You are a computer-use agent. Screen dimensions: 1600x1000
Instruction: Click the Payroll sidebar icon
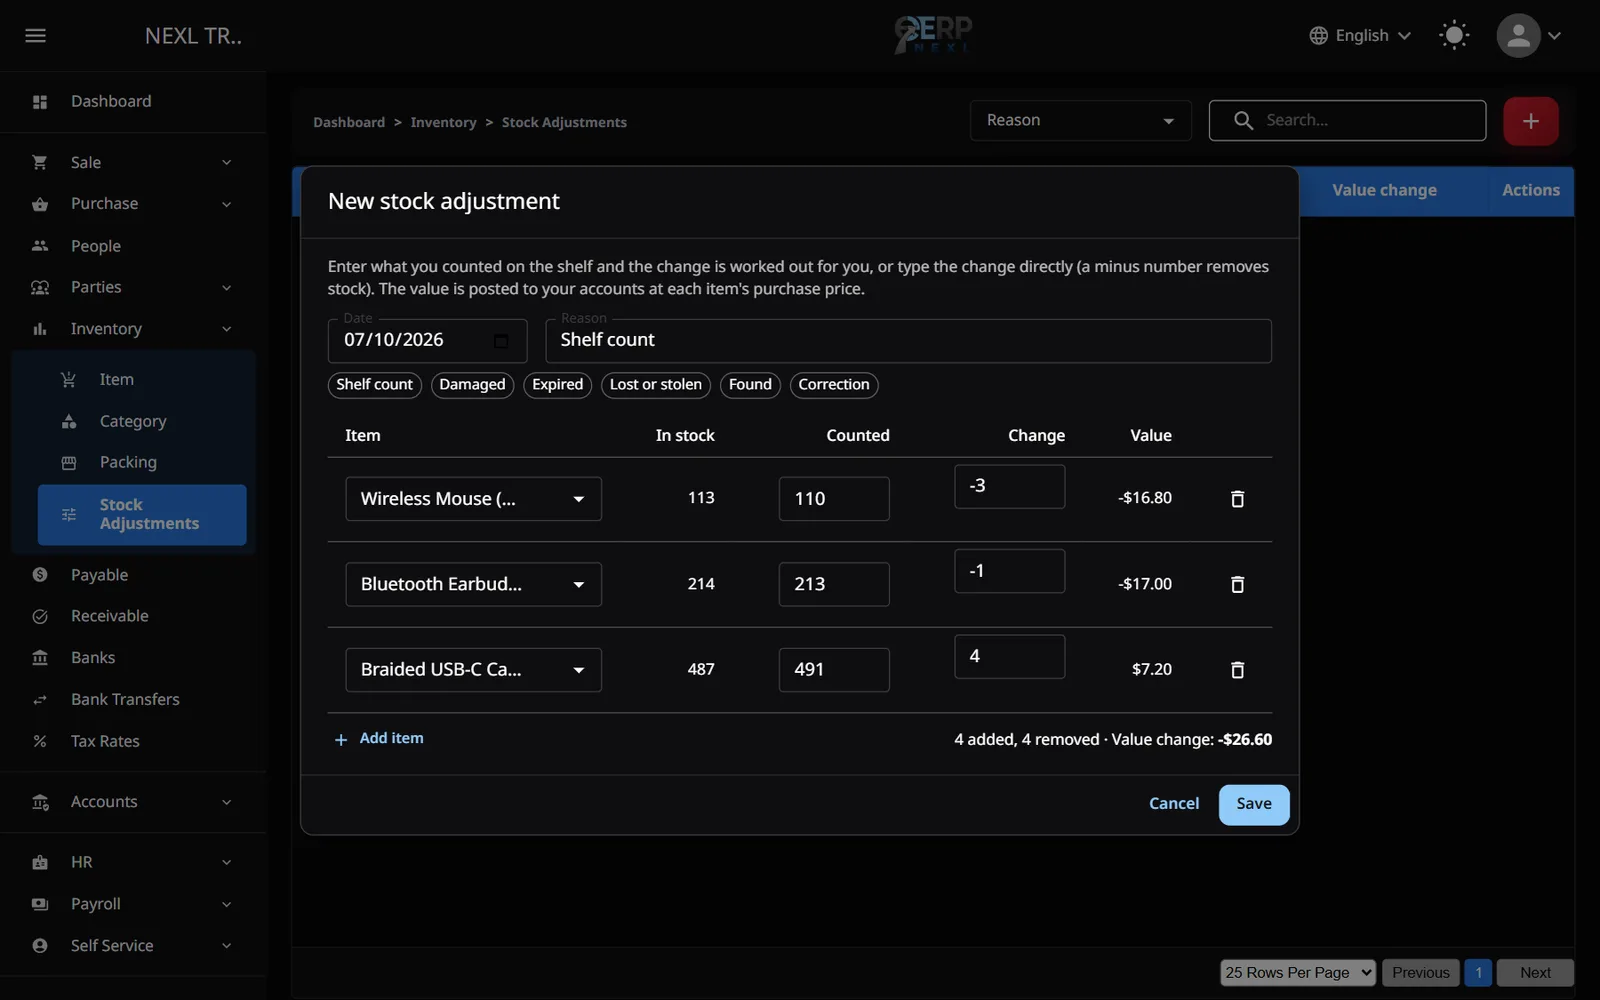coord(40,904)
